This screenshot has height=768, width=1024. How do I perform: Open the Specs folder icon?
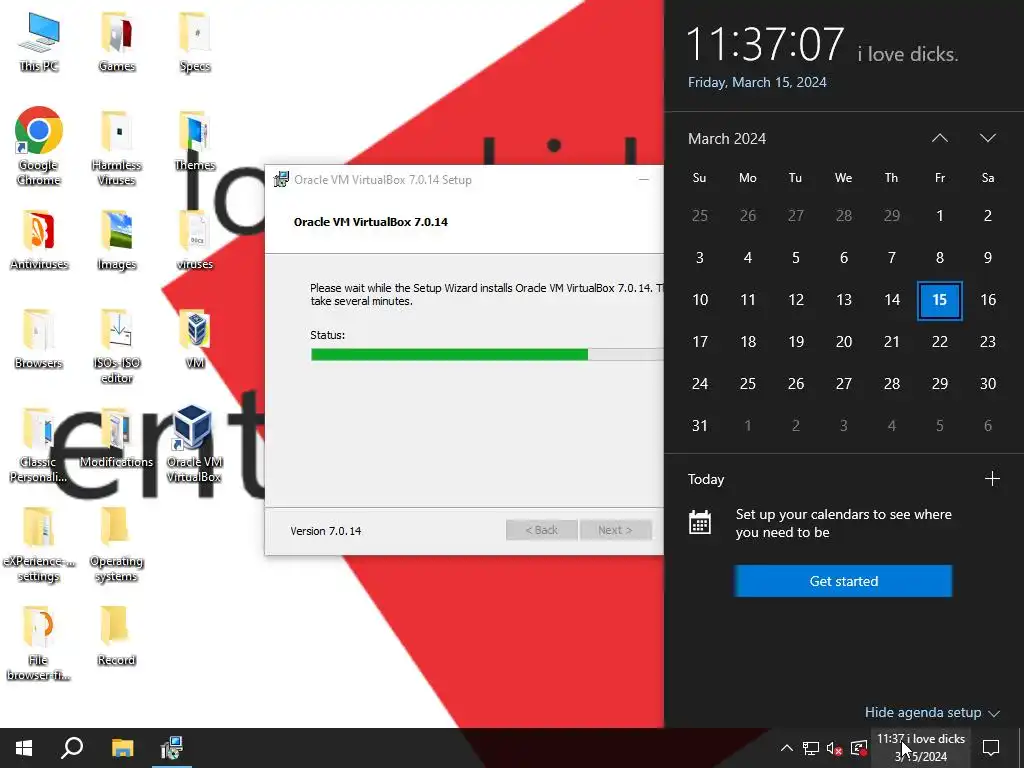195,41
